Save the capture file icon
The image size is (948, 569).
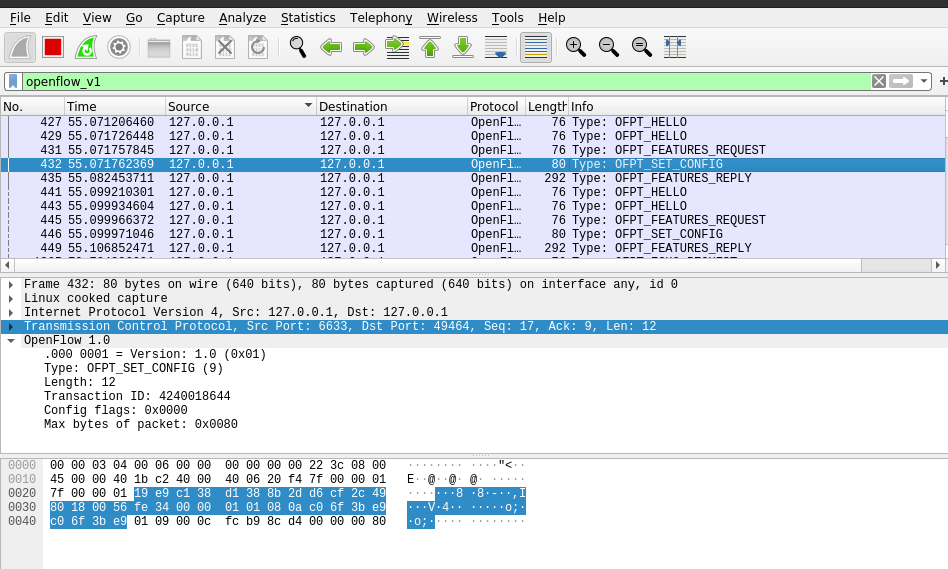click(x=192, y=47)
